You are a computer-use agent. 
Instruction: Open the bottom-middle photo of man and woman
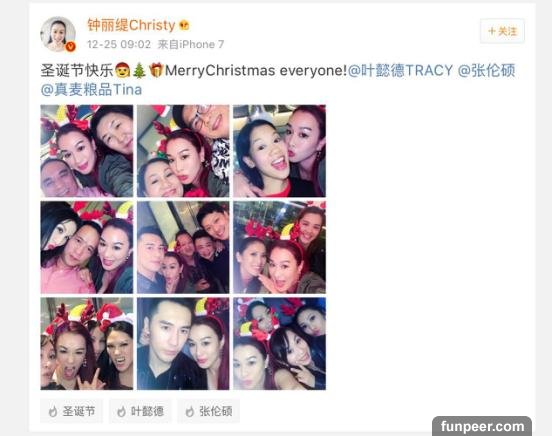point(183,344)
